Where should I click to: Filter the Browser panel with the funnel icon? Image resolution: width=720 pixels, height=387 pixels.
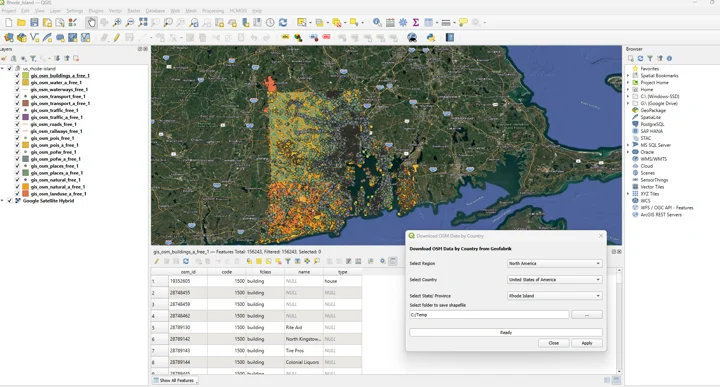coord(650,58)
